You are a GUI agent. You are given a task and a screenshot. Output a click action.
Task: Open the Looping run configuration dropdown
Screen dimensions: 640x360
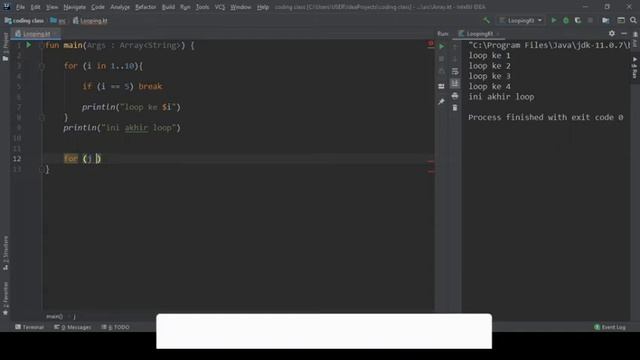(x=520, y=20)
